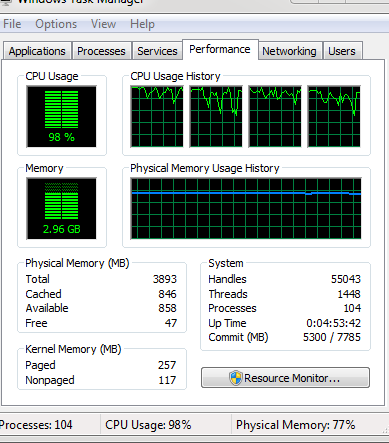Click the second CPU core history graph
This screenshot has width=389, height=443.
216,116
